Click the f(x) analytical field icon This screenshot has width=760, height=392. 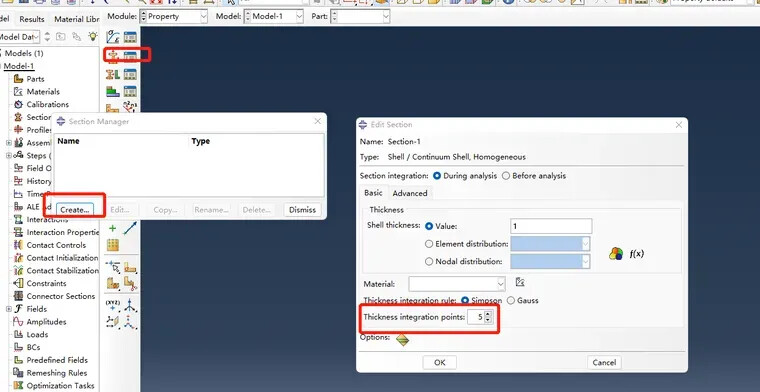(x=636, y=253)
